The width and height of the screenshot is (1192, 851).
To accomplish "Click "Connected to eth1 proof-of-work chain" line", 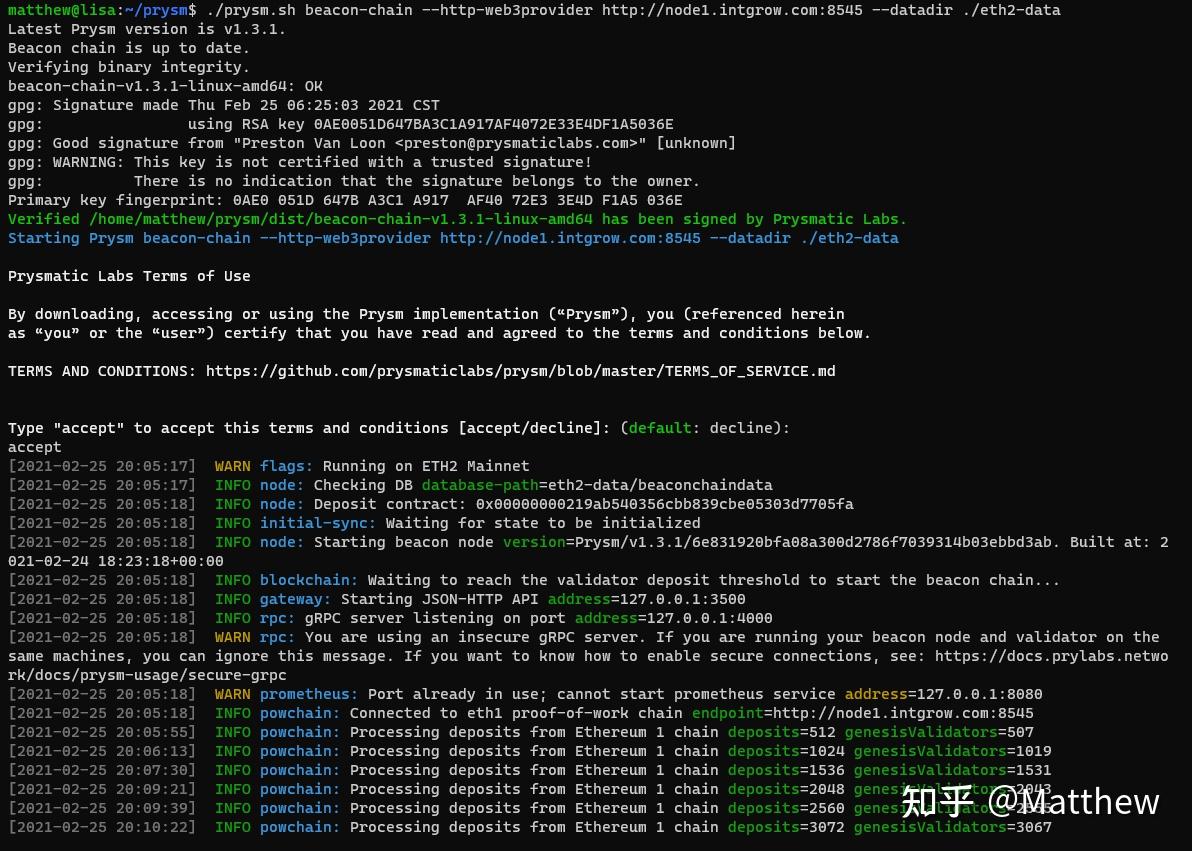I will 521,713.
